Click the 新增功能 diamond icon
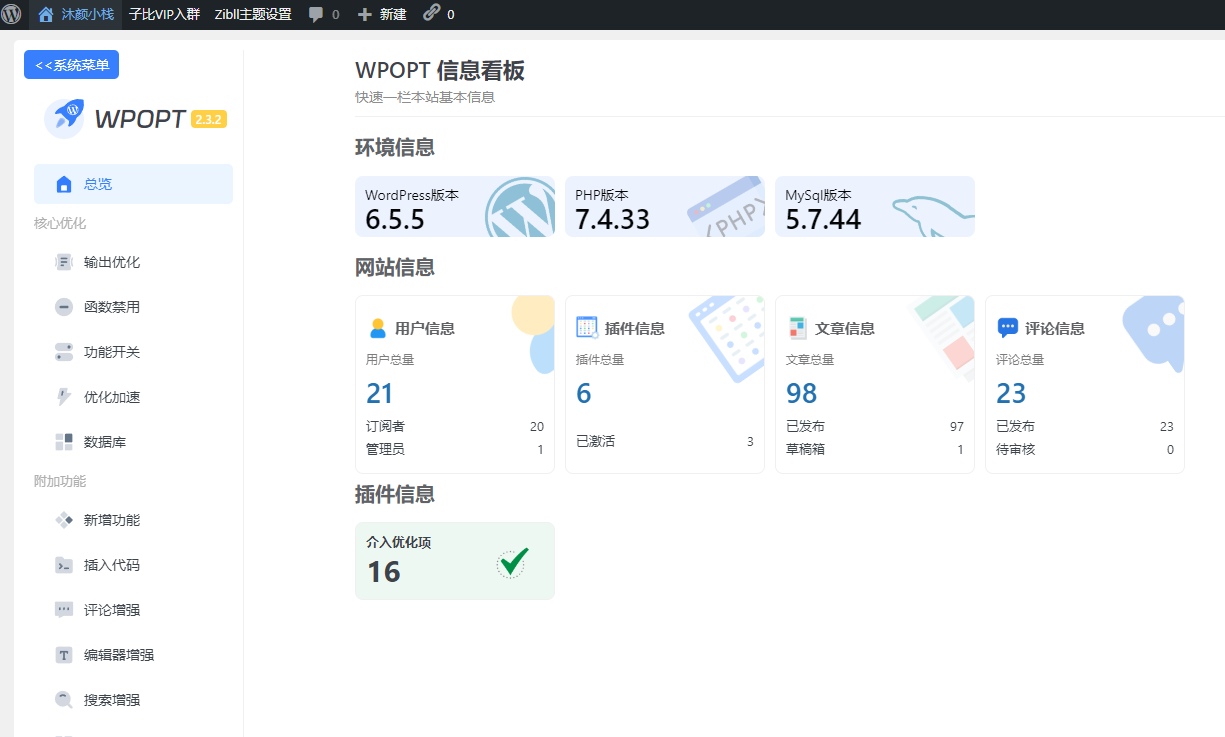1225x737 pixels. coord(65,520)
